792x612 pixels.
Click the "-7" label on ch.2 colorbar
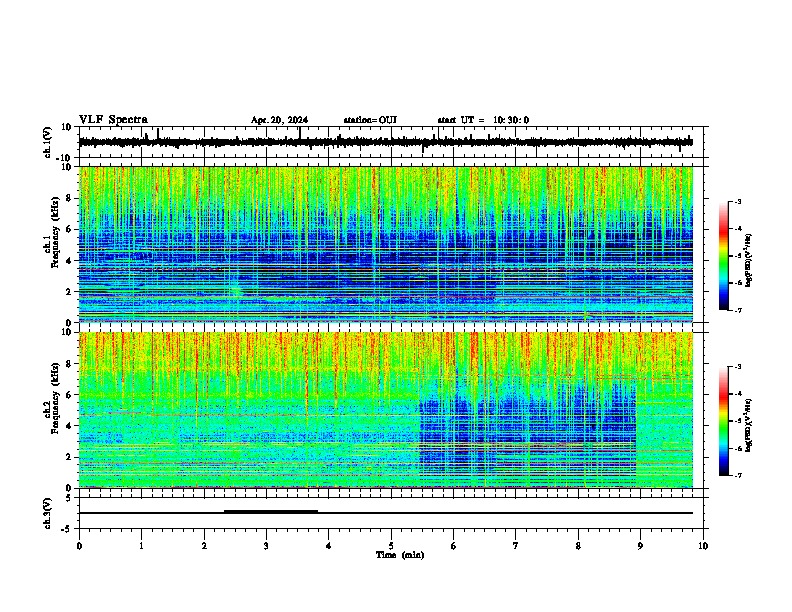(737, 476)
